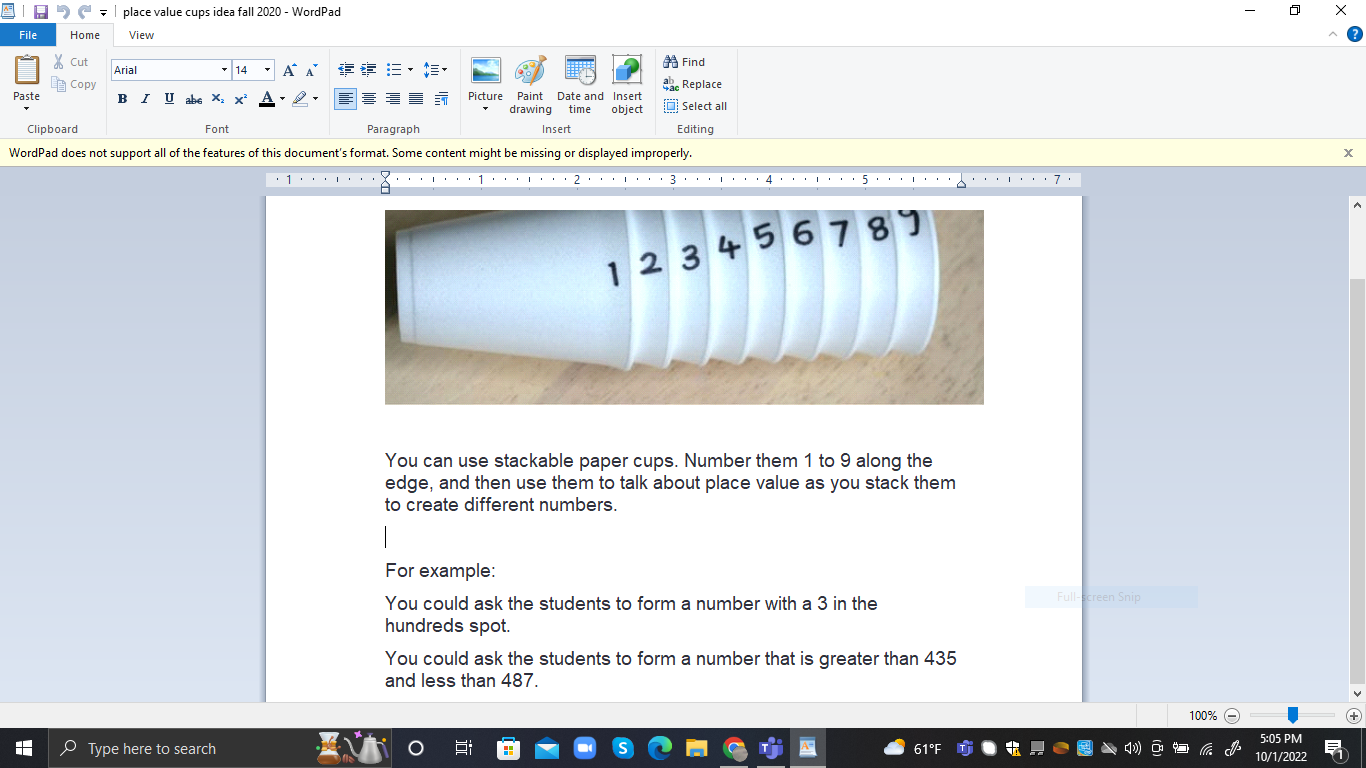Viewport: 1366px width, 768px height.
Task: Open the File menu
Action: point(28,34)
